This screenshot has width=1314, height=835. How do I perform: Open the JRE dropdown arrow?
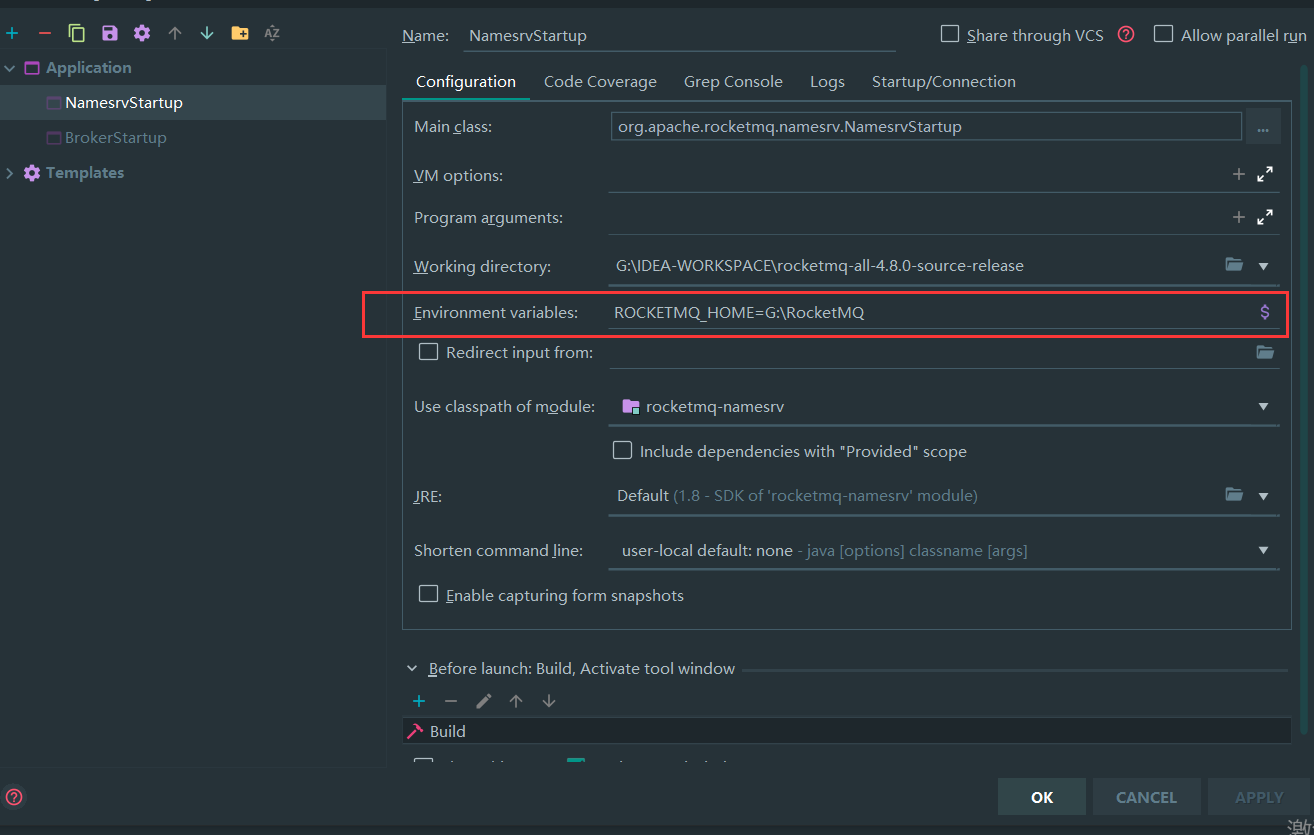(x=1264, y=496)
